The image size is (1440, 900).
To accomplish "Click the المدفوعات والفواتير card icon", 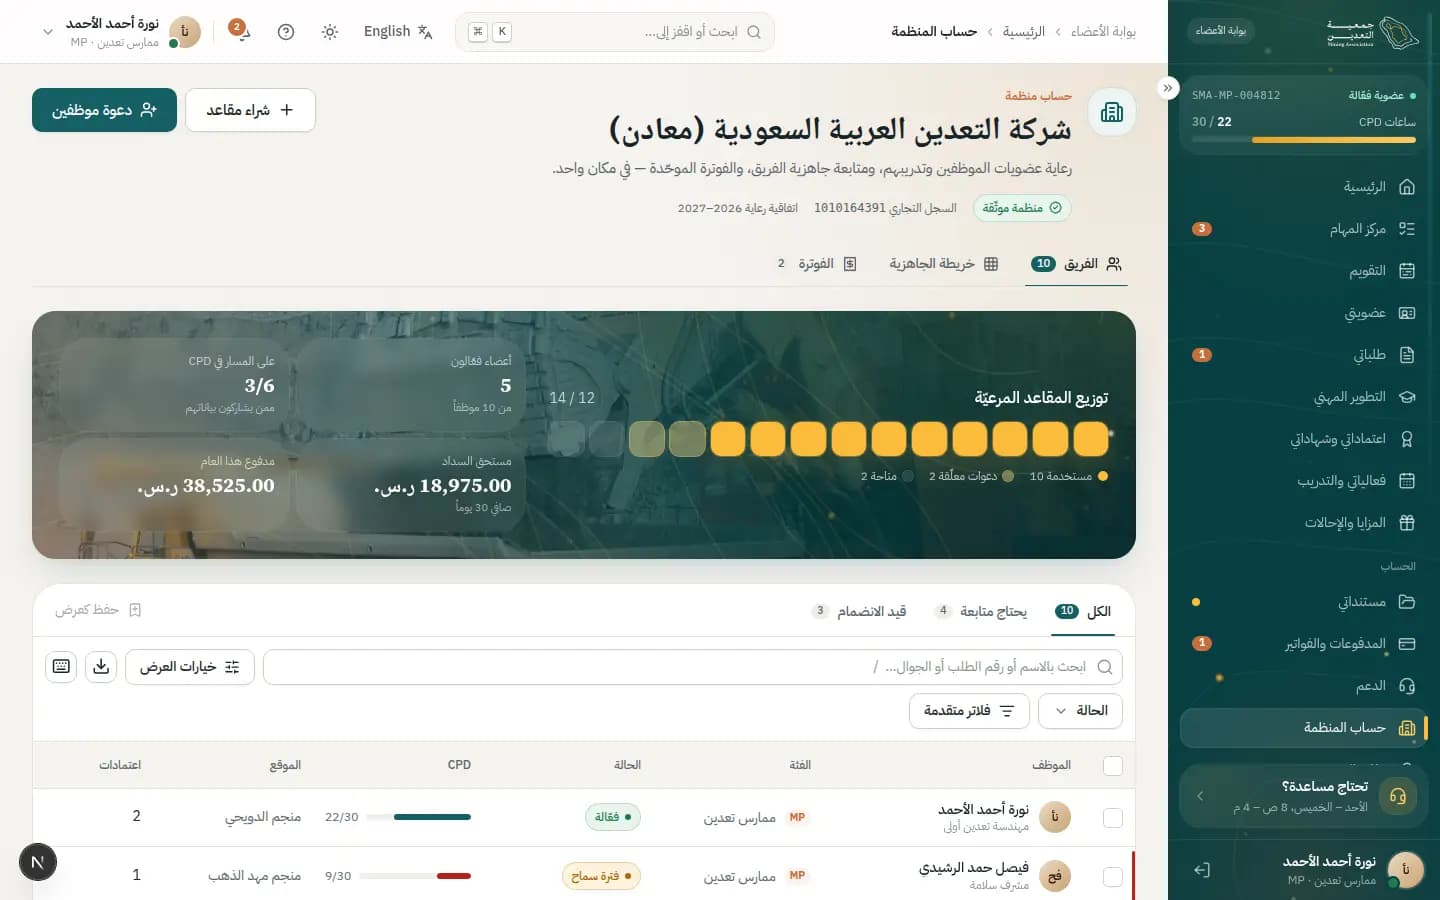I will [1407, 644].
